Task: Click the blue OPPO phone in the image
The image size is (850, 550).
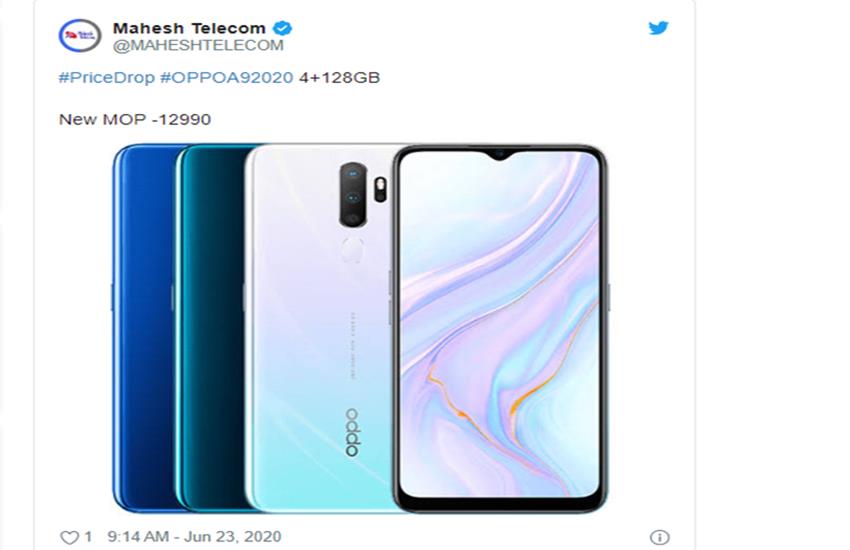Action: 144,328
